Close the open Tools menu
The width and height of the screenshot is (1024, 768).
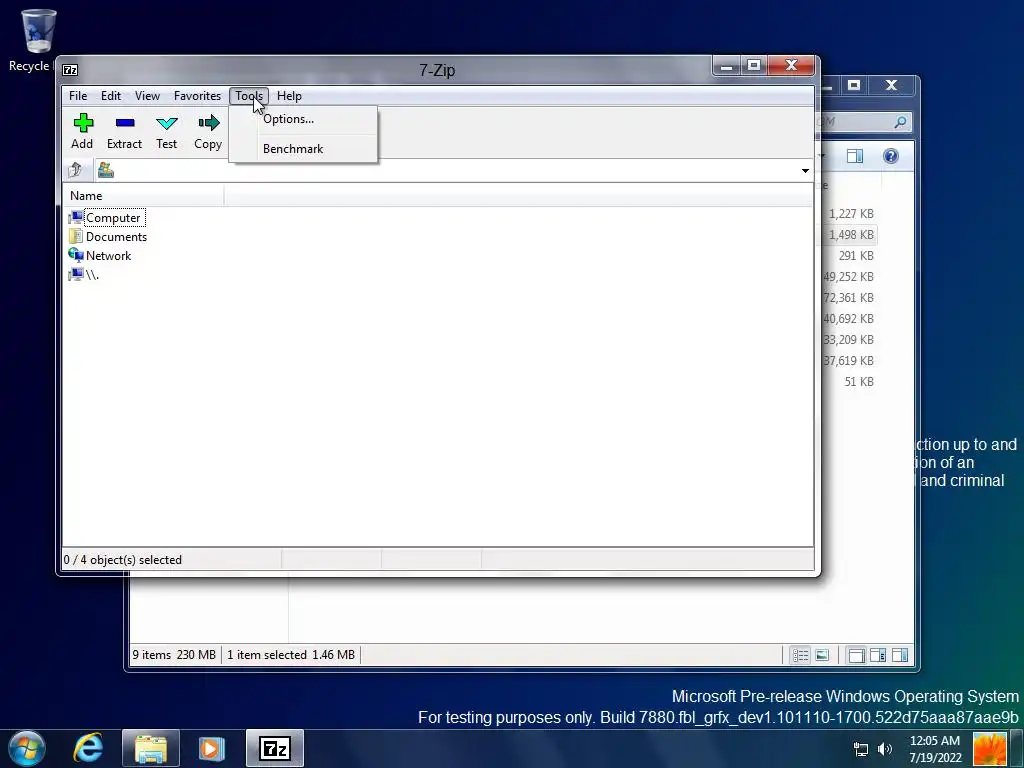pos(249,96)
